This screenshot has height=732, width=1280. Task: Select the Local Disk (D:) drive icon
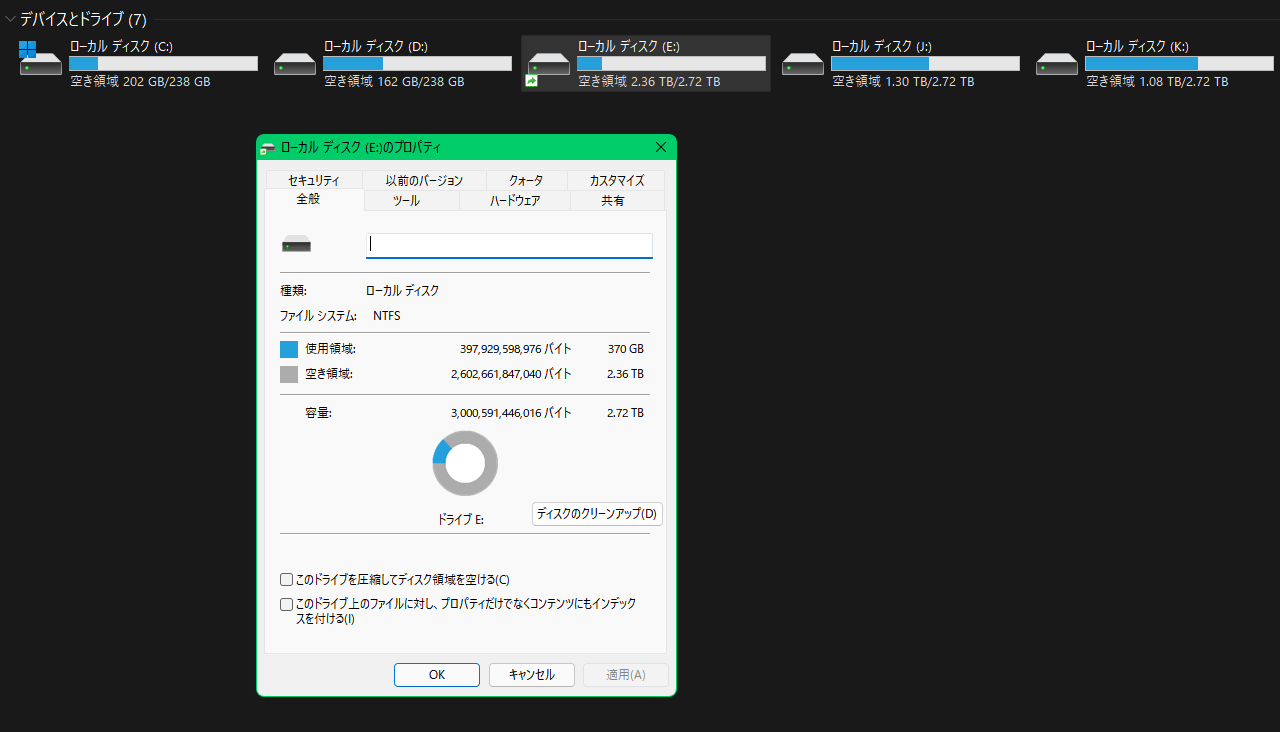(x=295, y=63)
